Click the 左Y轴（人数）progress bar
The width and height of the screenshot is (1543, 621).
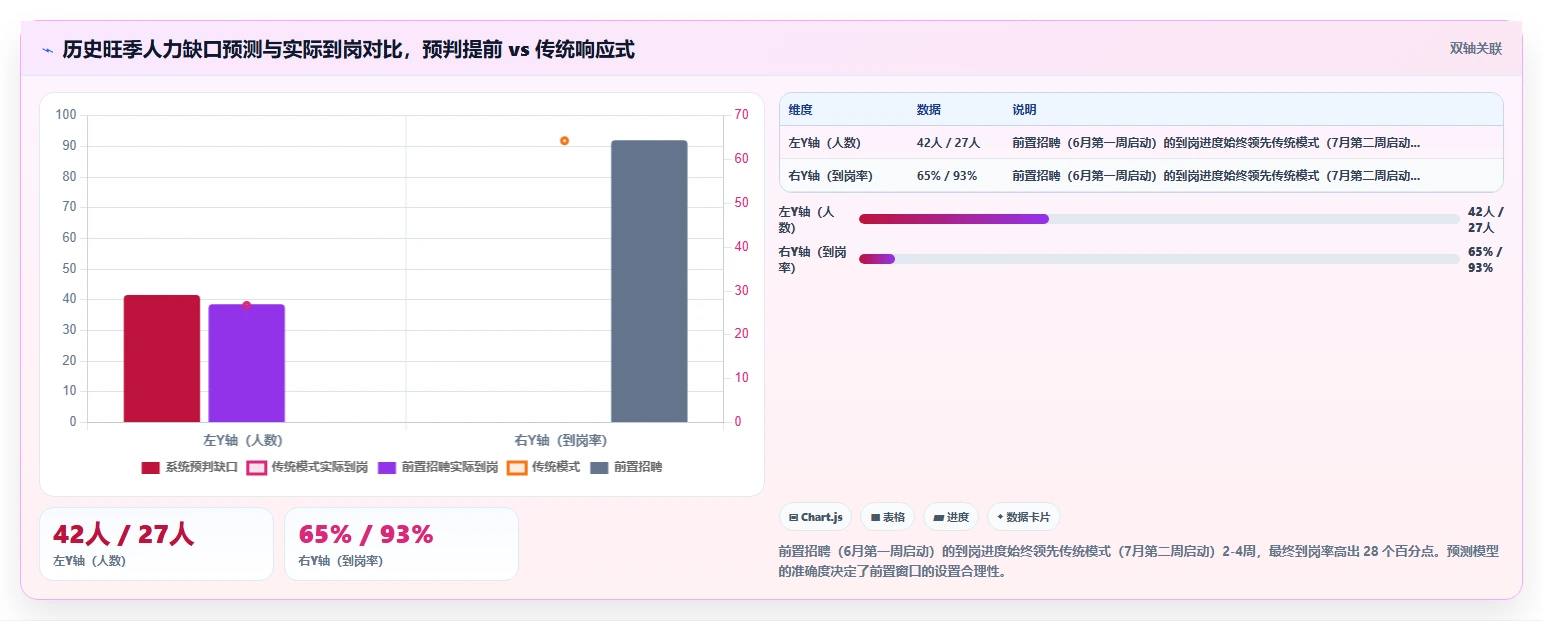pyautogui.click(x=1159, y=219)
